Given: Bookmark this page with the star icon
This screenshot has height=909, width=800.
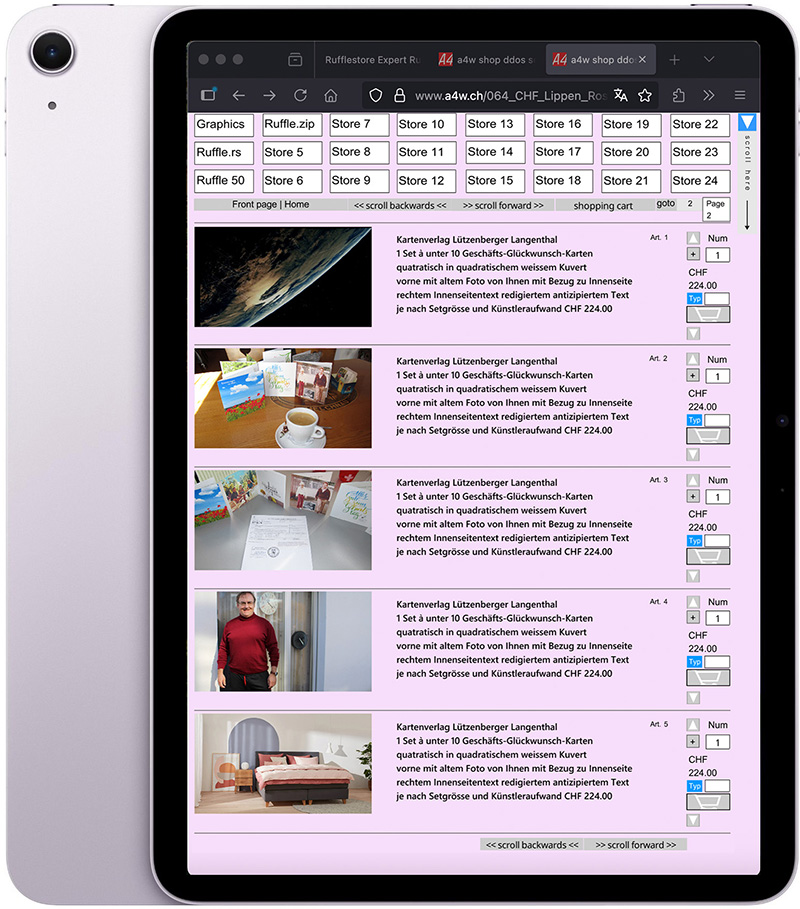Looking at the screenshot, I should [645, 96].
